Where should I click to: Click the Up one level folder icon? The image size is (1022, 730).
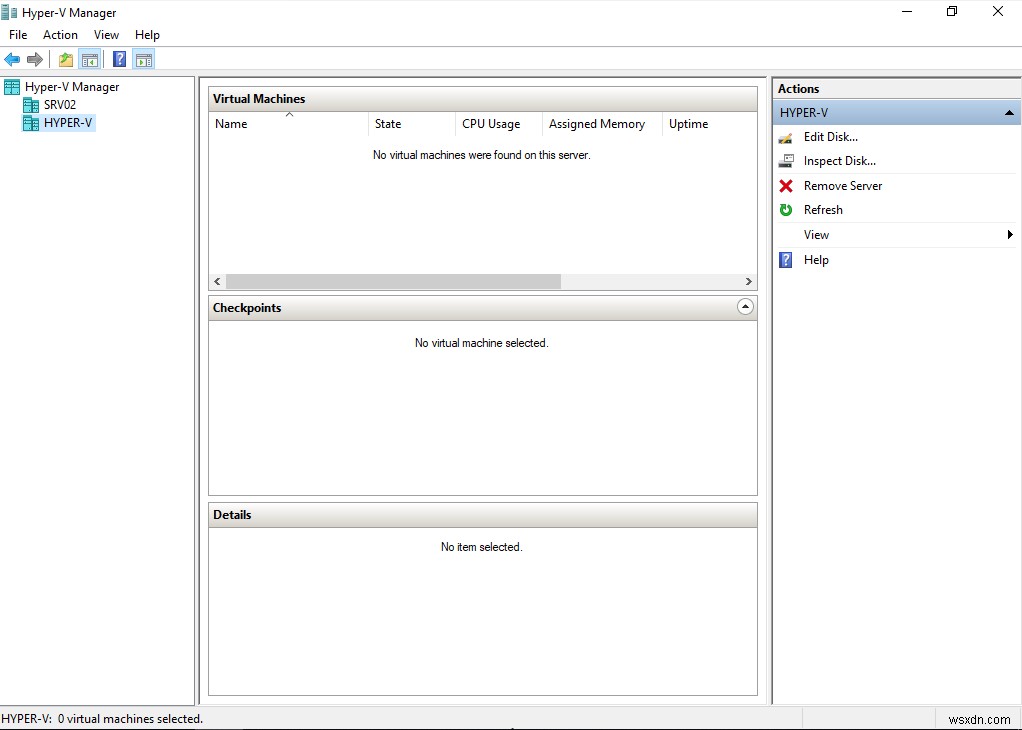(x=66, y=60)
